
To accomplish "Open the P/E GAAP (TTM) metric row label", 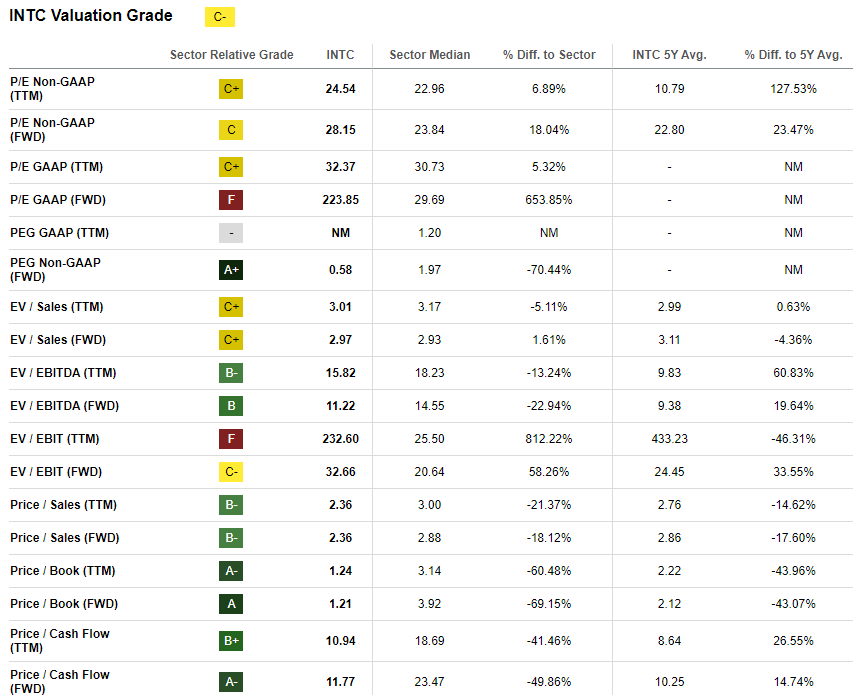I will coord(56,167).
